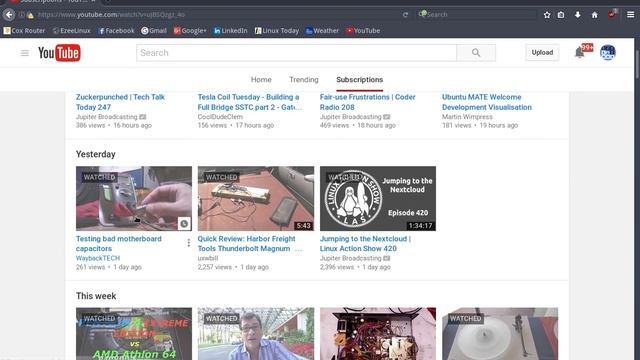640x360 pixels.
Task: Open the Firefox hamburger menu
Action: (x=630, y=15)
